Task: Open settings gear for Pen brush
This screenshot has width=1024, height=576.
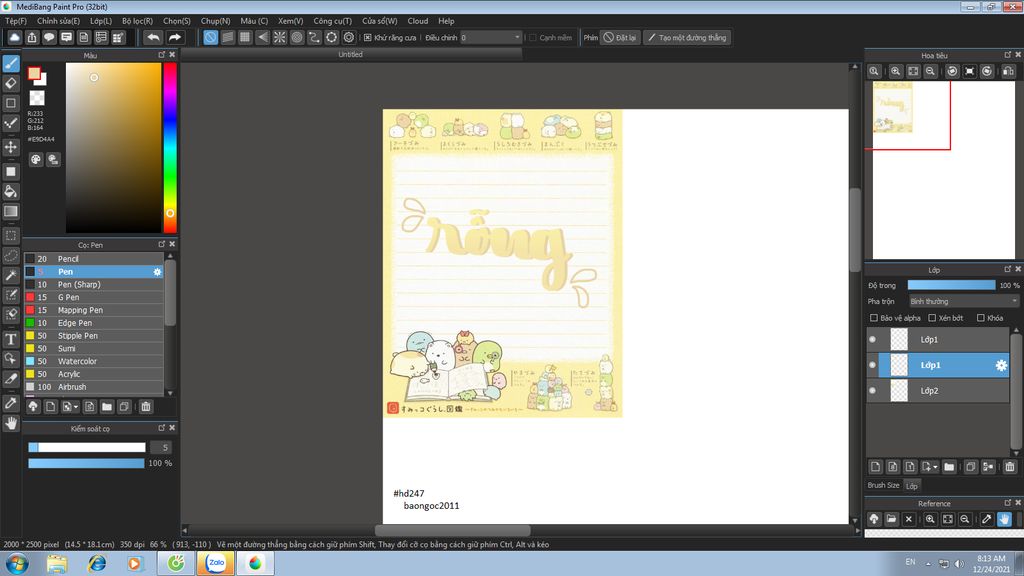Action: (157, 272)
